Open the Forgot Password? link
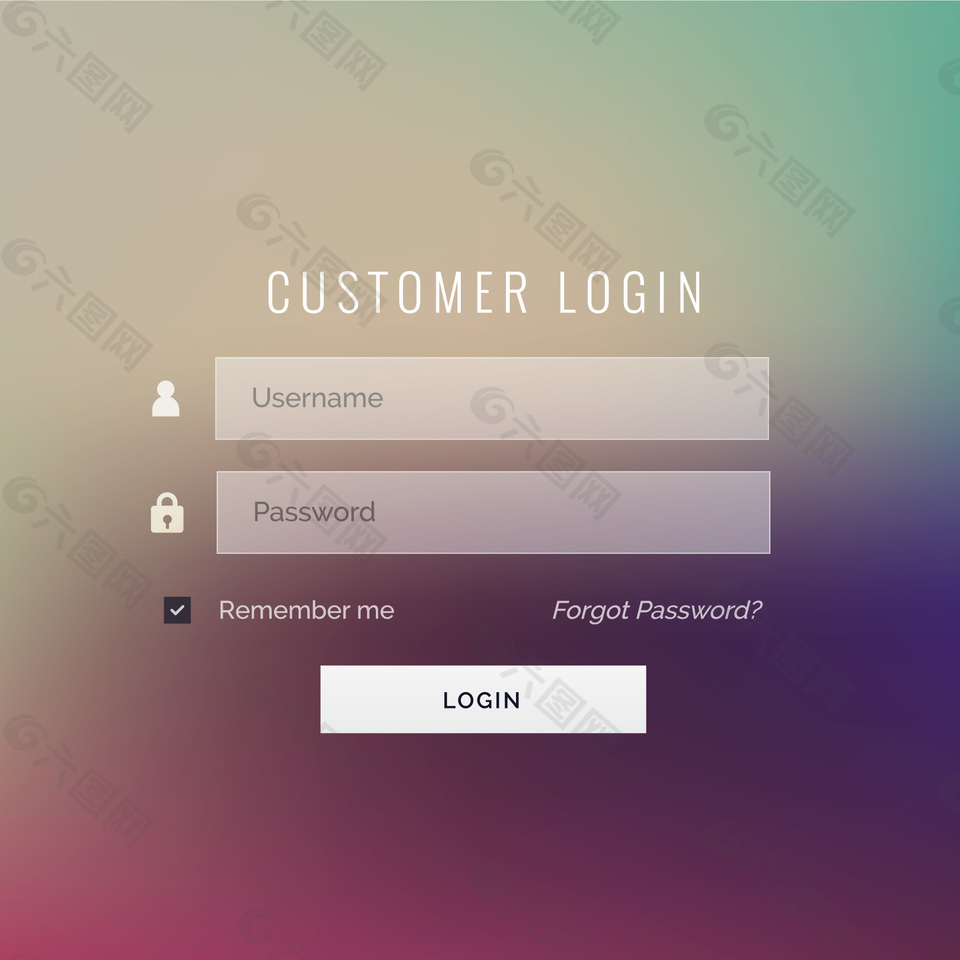This screenshot has height=960, width=960. 657,610
